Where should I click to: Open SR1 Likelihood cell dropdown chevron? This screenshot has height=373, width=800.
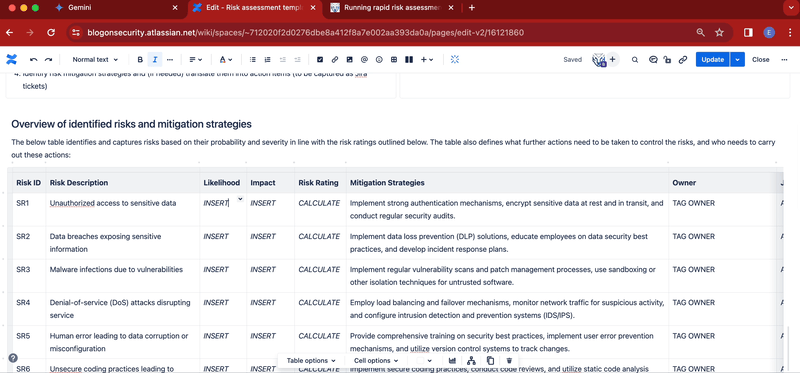[x=240, y=200]
